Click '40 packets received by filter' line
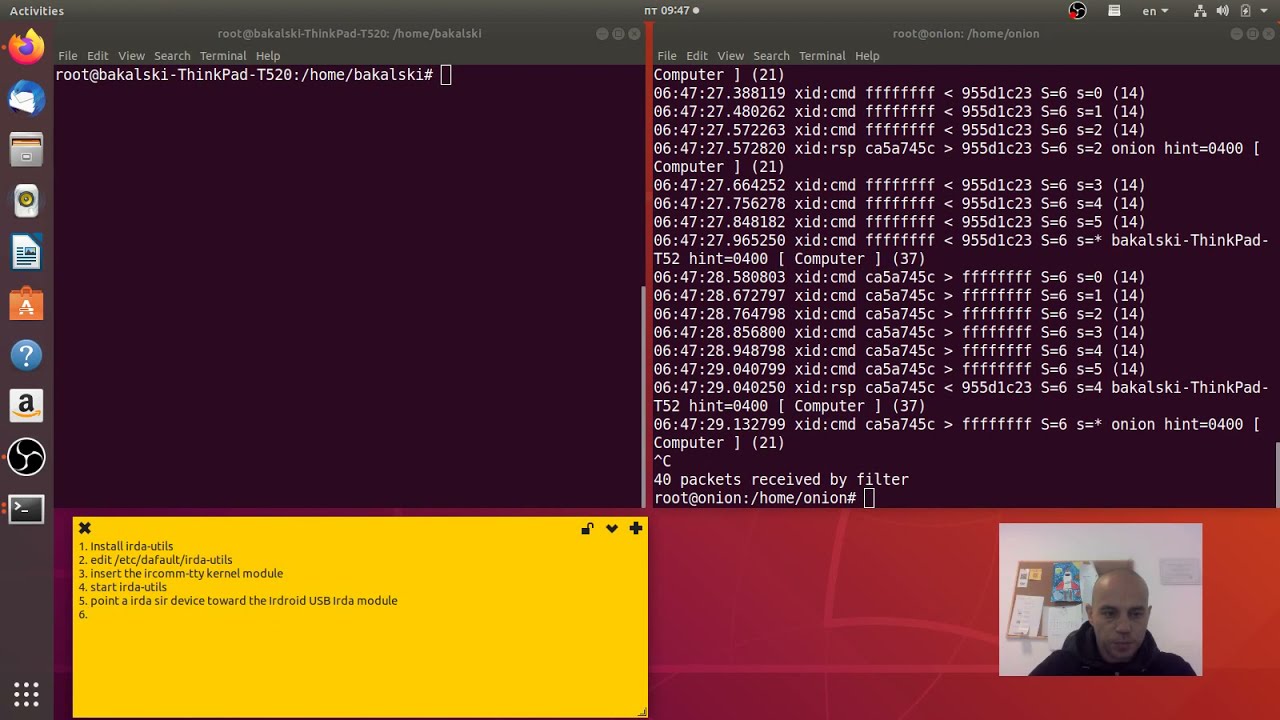Screen dimensions: 1280x720 coord(781,480)
